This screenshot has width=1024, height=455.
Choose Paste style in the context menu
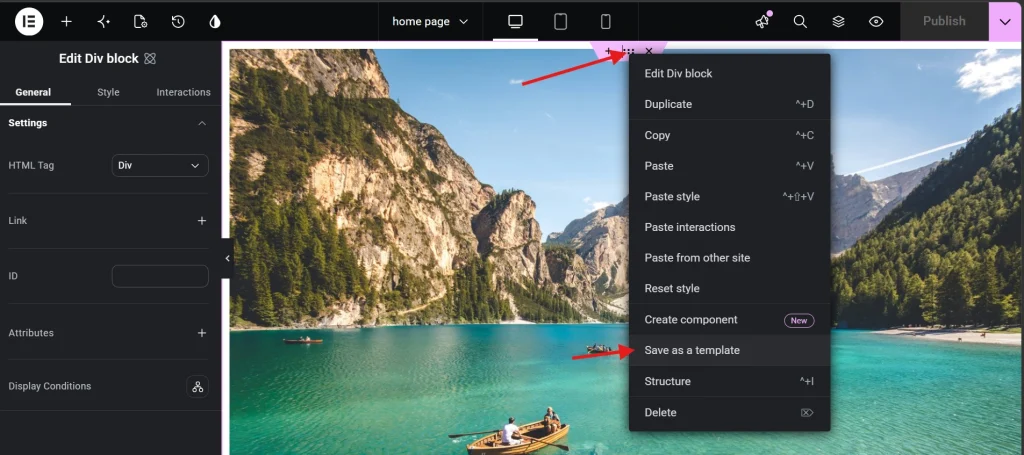(729, 196)
